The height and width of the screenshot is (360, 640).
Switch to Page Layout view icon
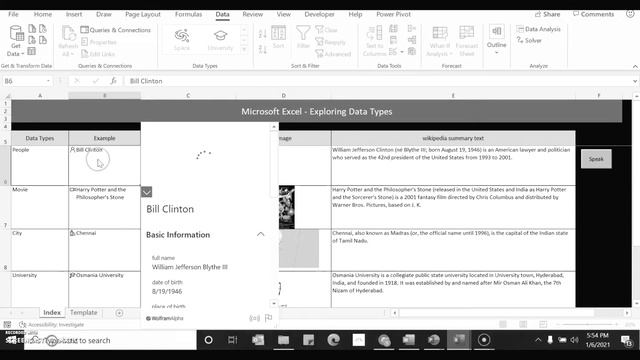click(523, 324)
